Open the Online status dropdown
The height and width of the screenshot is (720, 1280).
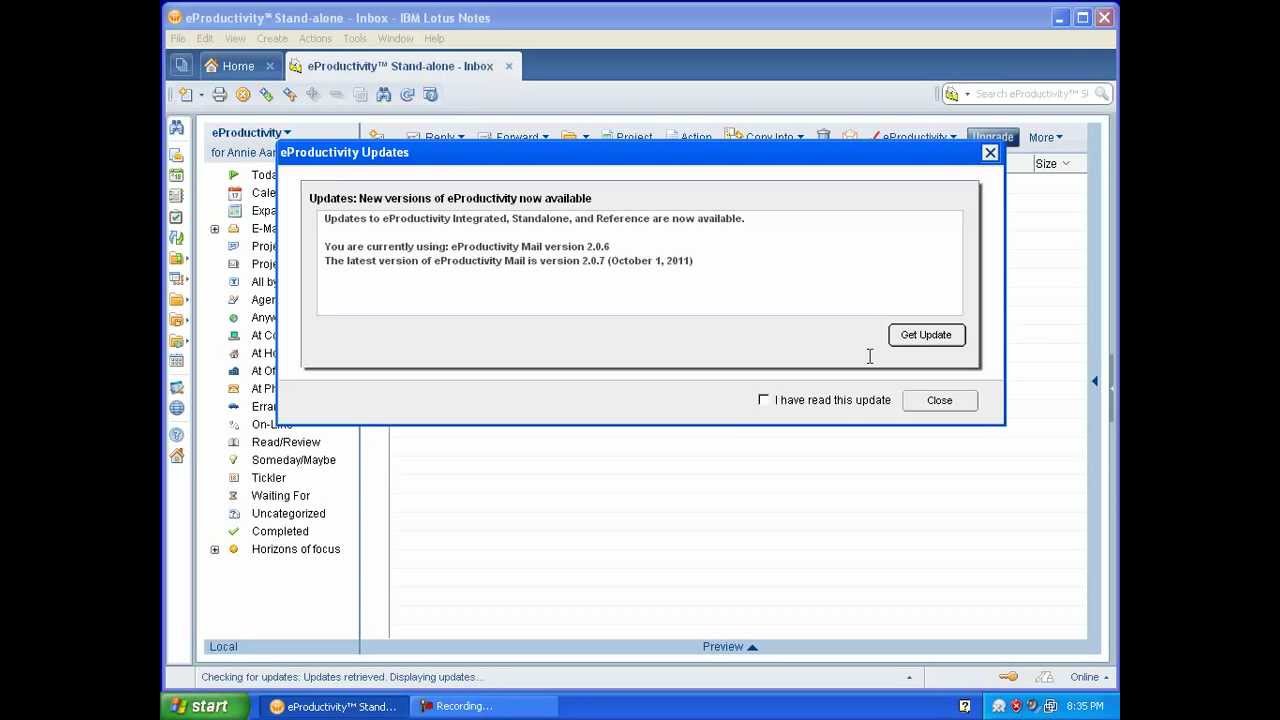click(1089, 677)
